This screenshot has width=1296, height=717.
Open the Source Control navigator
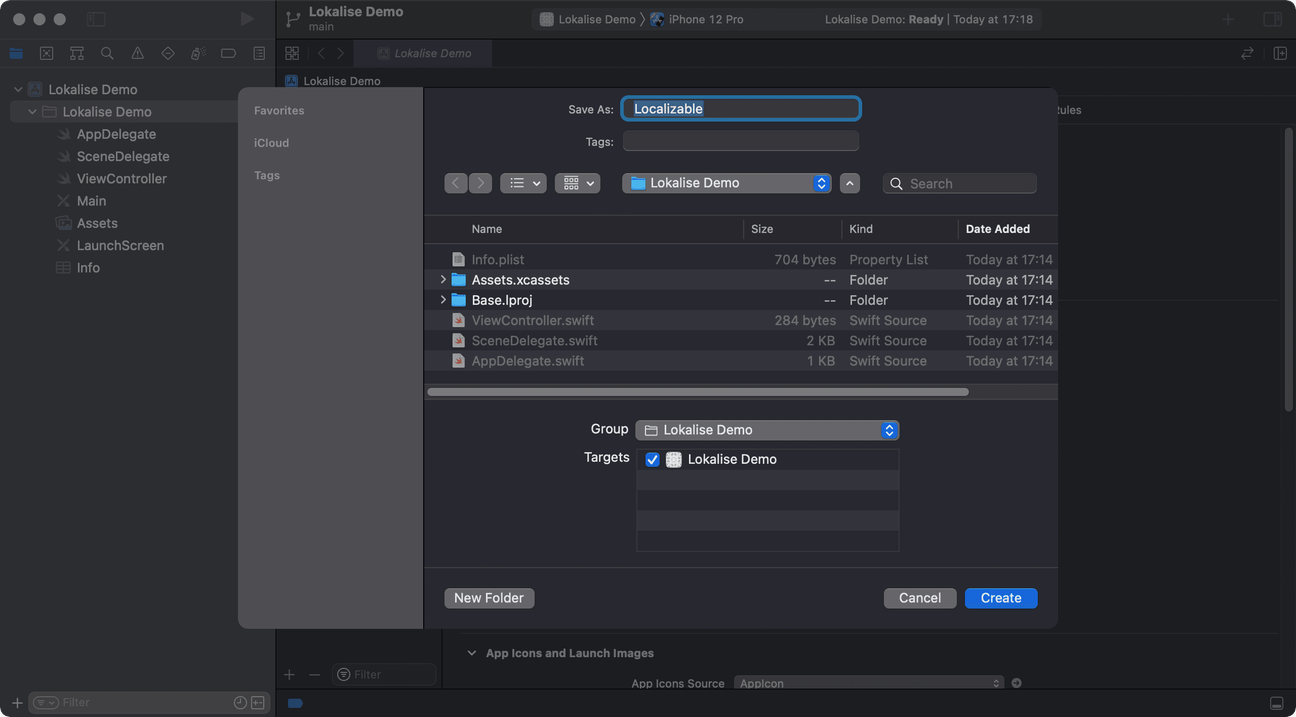pyautogui.click(x=46, y=53)
